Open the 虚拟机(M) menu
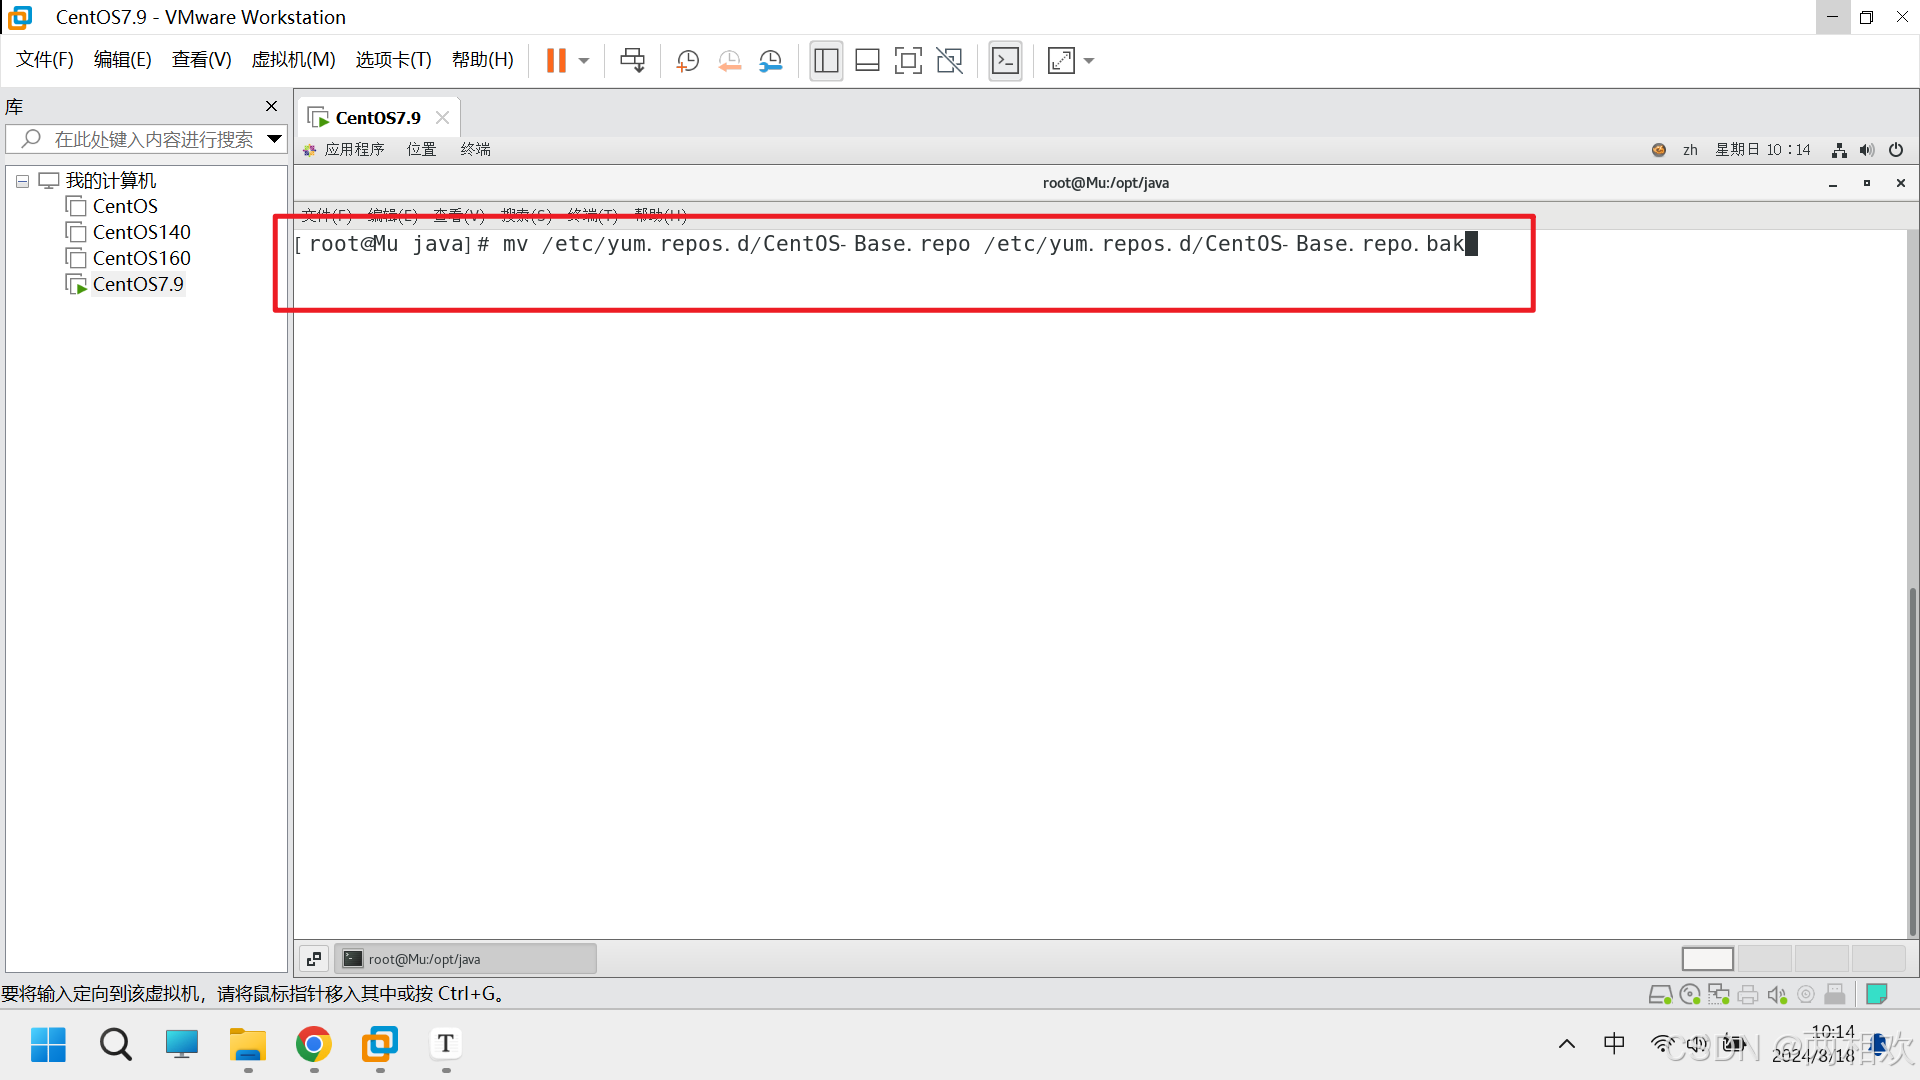Image resolution: width=1920 pixels, height=1080 pixels. click(x=293, y=60)
